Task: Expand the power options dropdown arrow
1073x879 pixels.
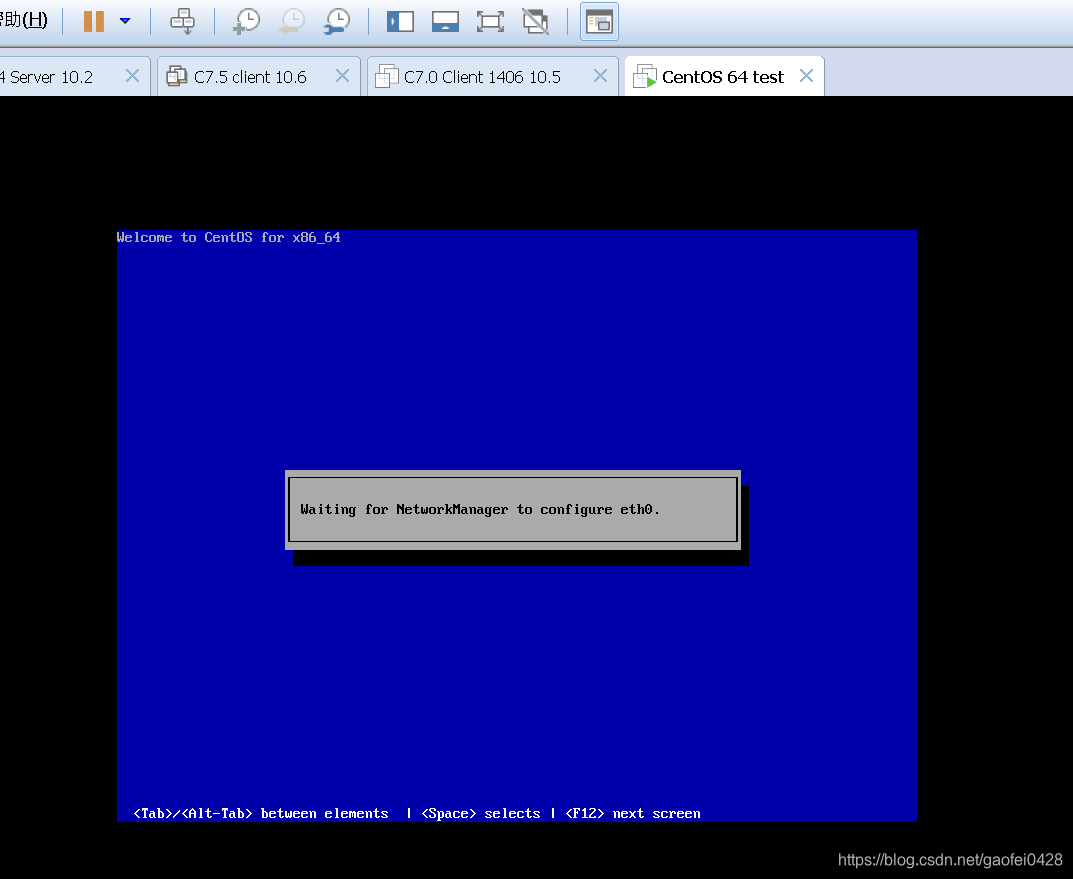Action: [125, 21]
